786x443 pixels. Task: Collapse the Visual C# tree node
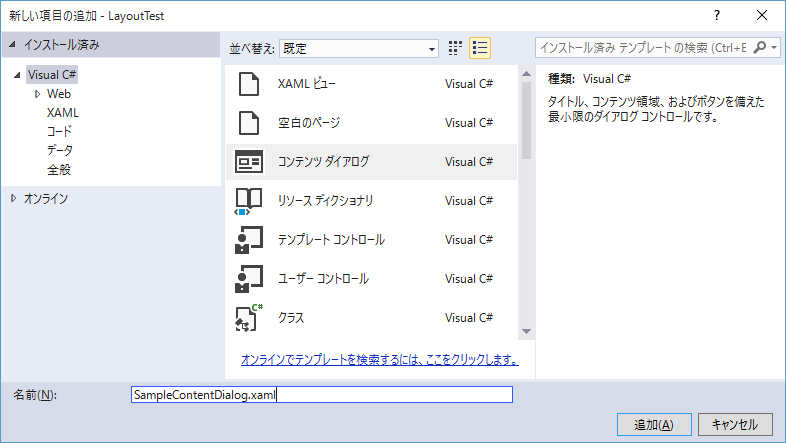click(x=17, y=75)
